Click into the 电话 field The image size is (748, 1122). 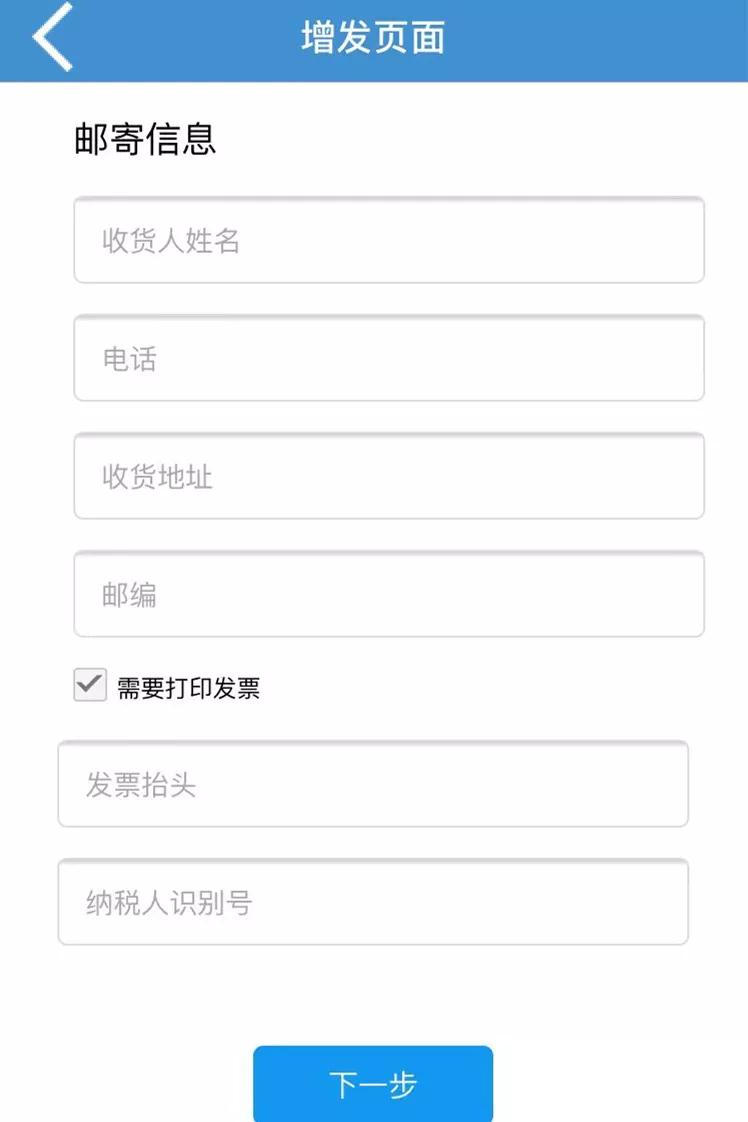pos(389,358)
